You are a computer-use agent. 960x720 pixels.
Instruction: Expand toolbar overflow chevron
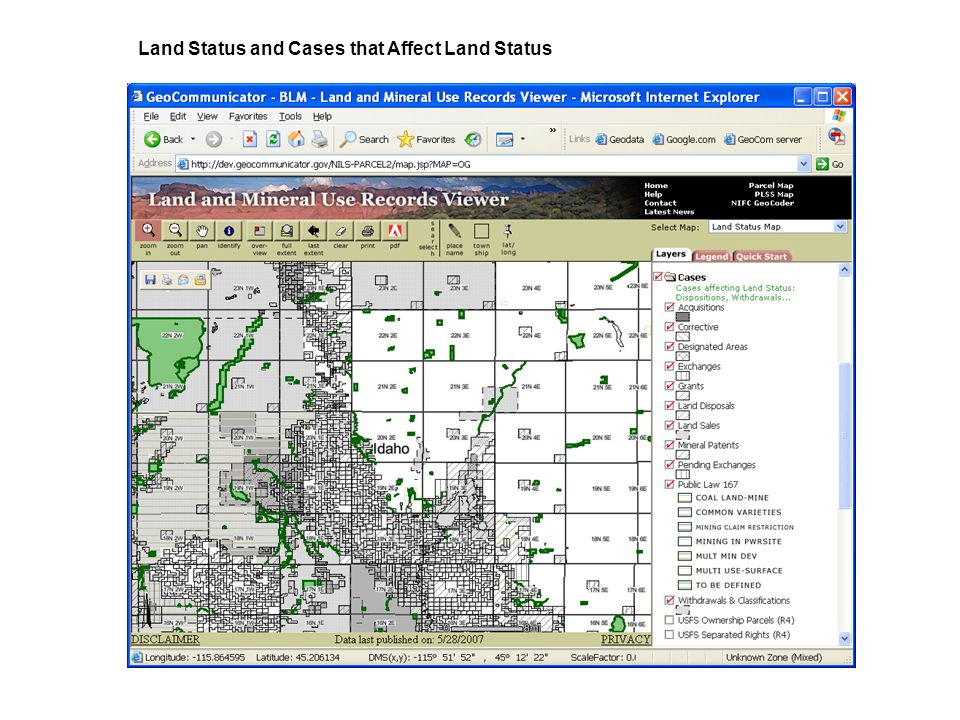point(552,130)
